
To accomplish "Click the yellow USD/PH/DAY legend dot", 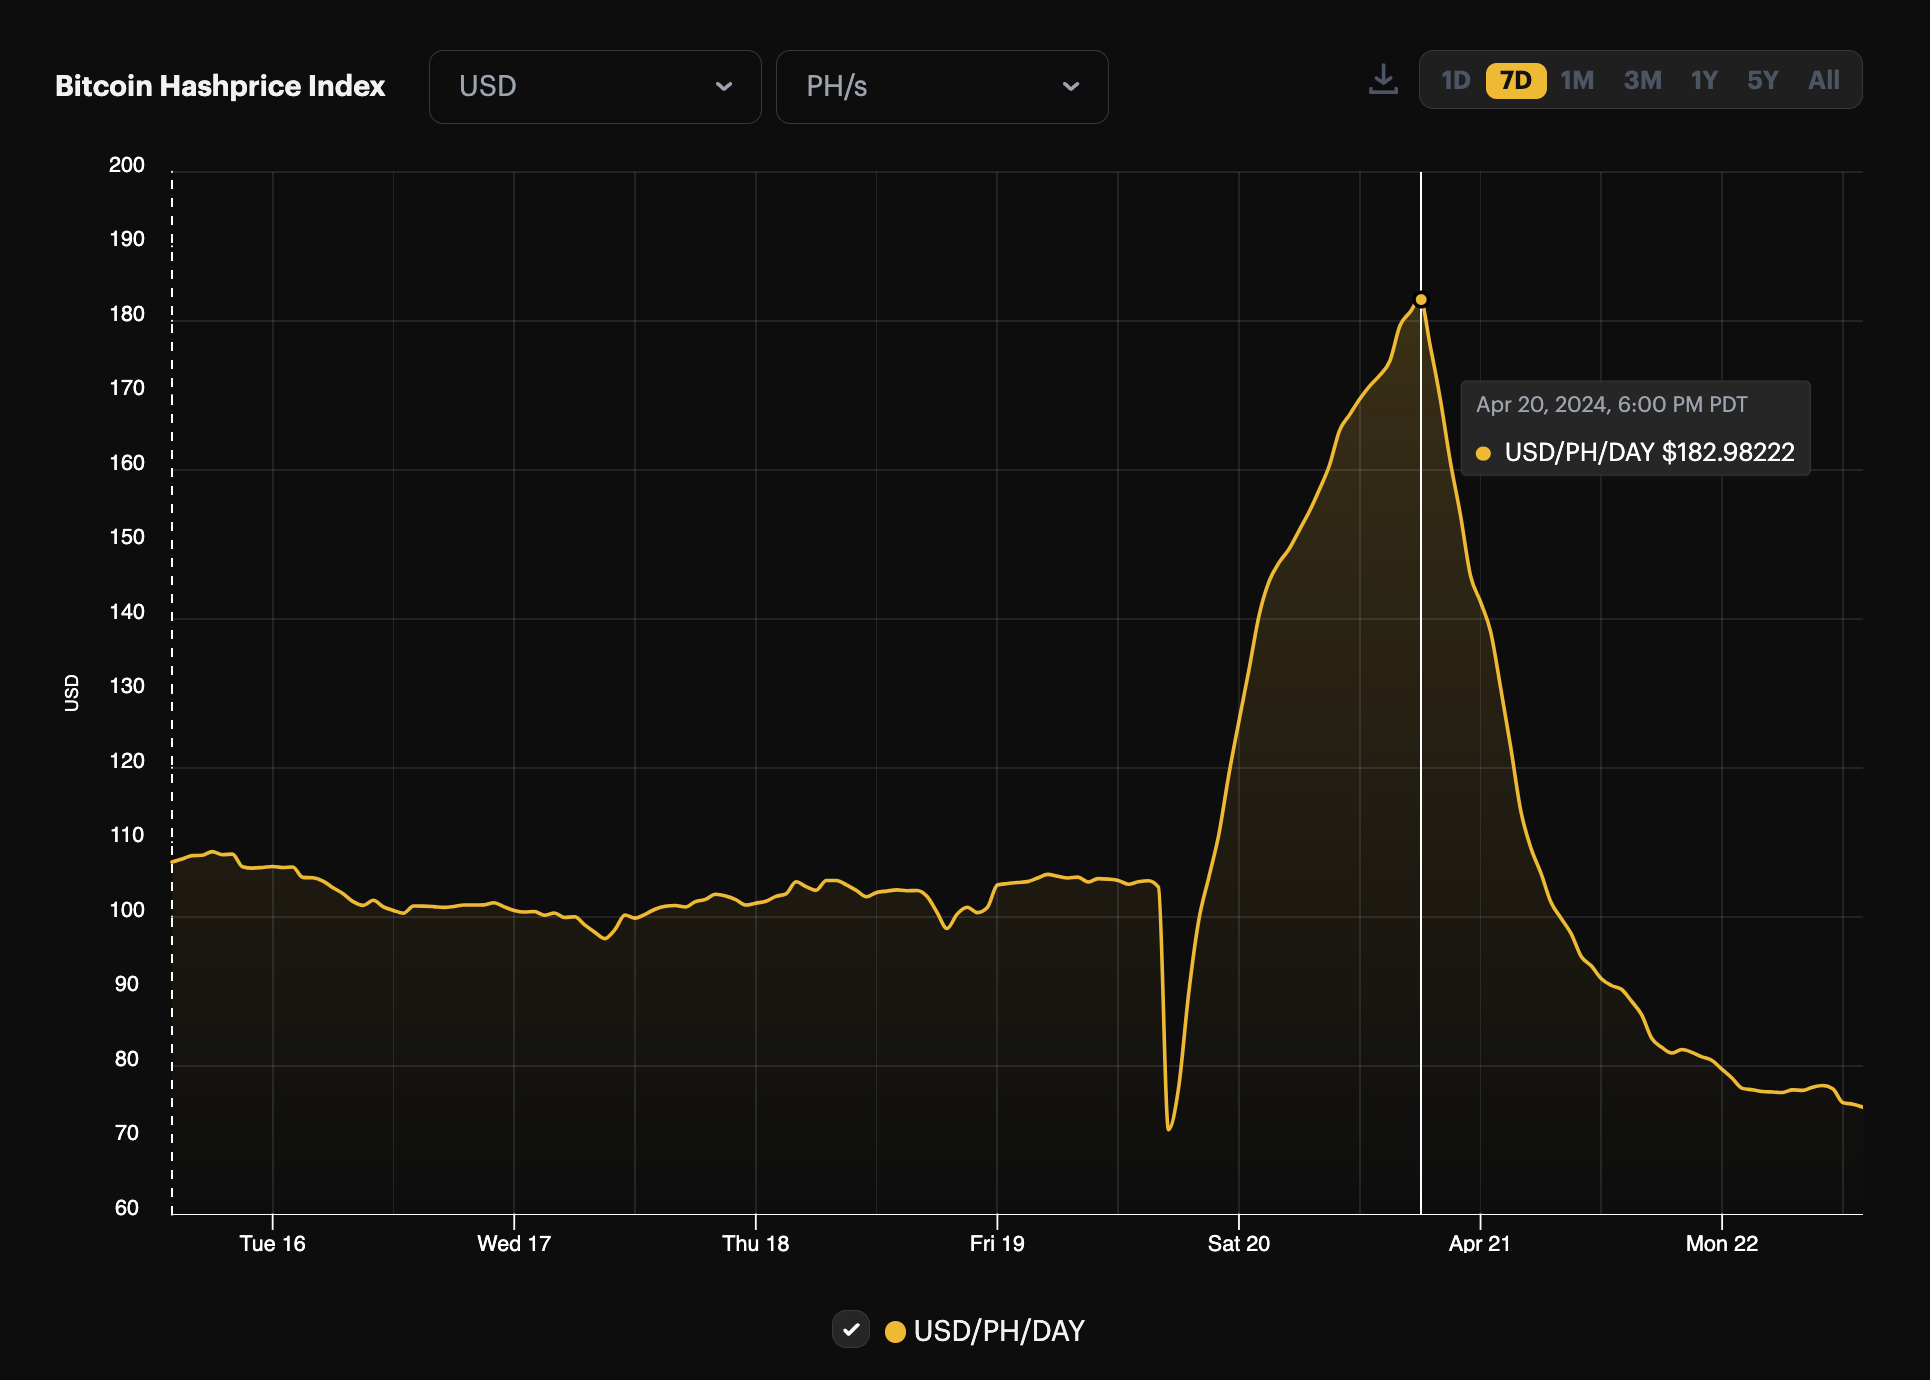I will [x=895, y=1331].
